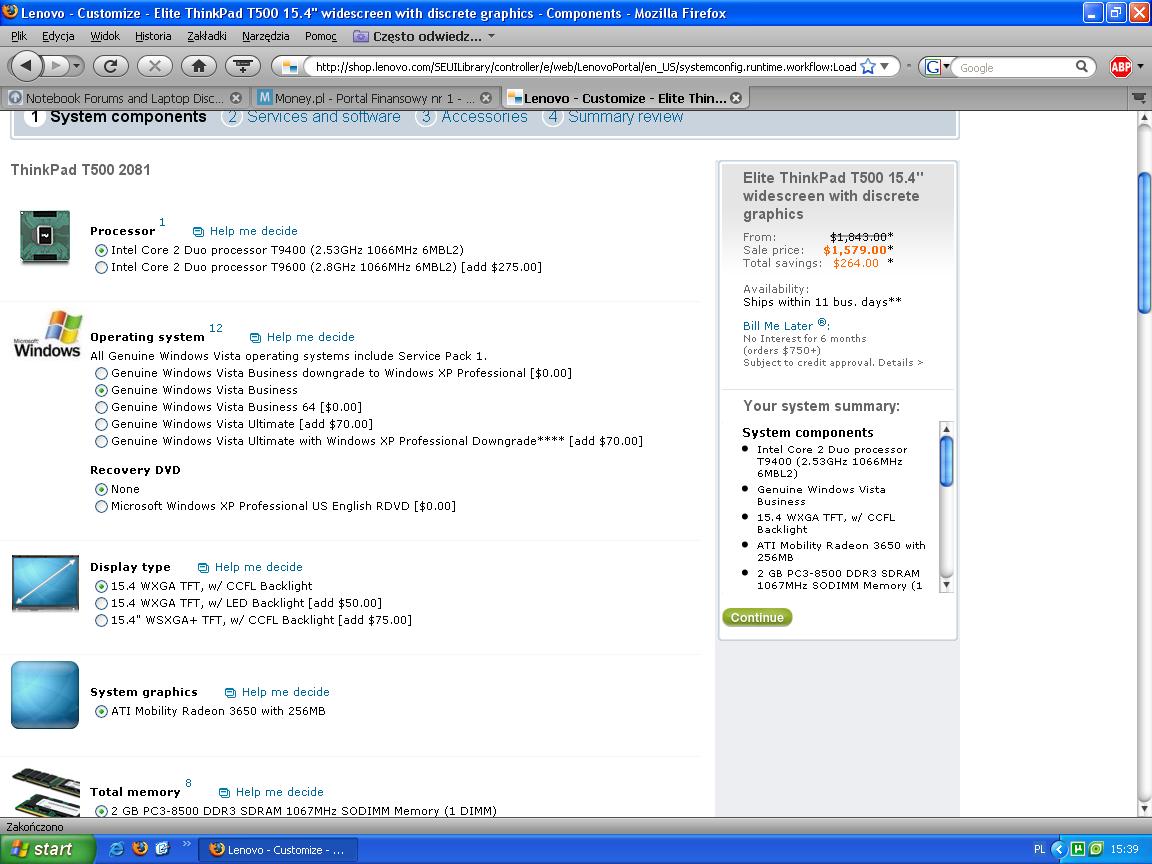This screenshot has height=864, width=1152.
Task: Select 15.4 WXGA LED Backlight display
Action: [101, 603]
